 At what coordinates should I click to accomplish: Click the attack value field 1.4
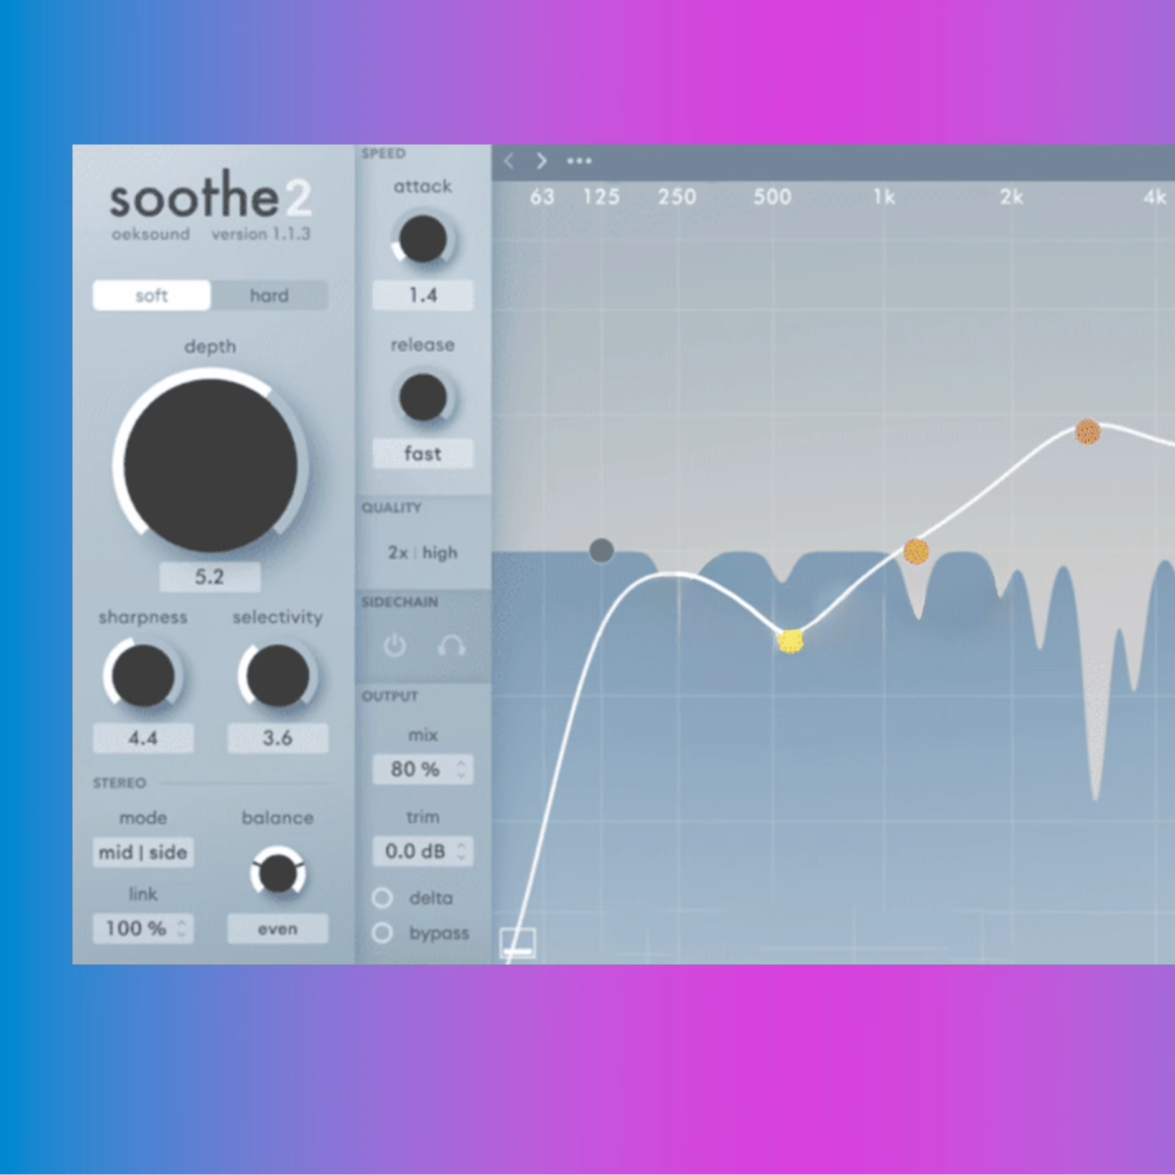point(423,295)
